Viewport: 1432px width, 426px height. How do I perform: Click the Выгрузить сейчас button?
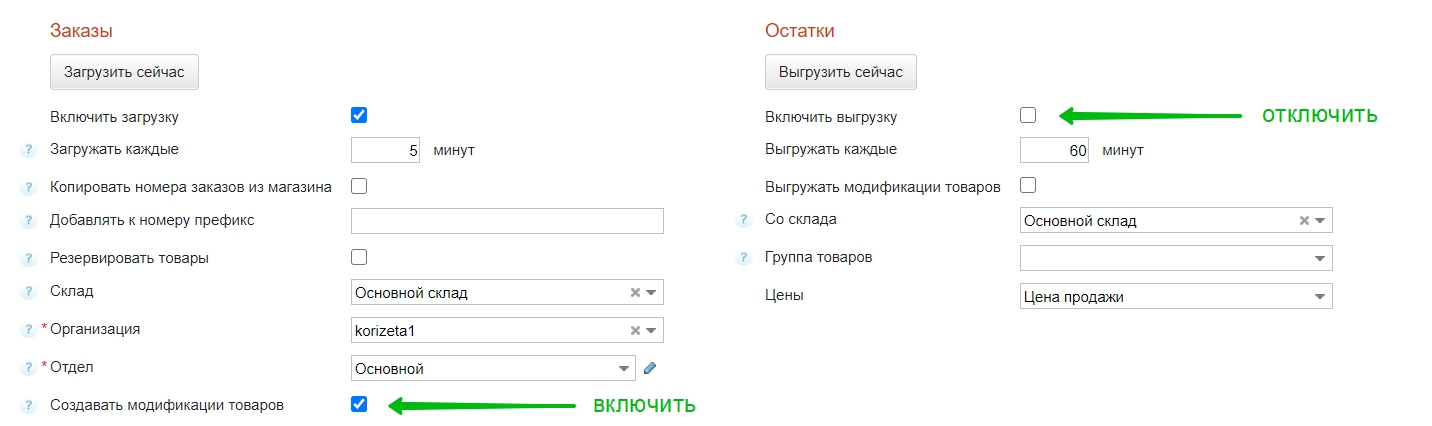point(840,72)
